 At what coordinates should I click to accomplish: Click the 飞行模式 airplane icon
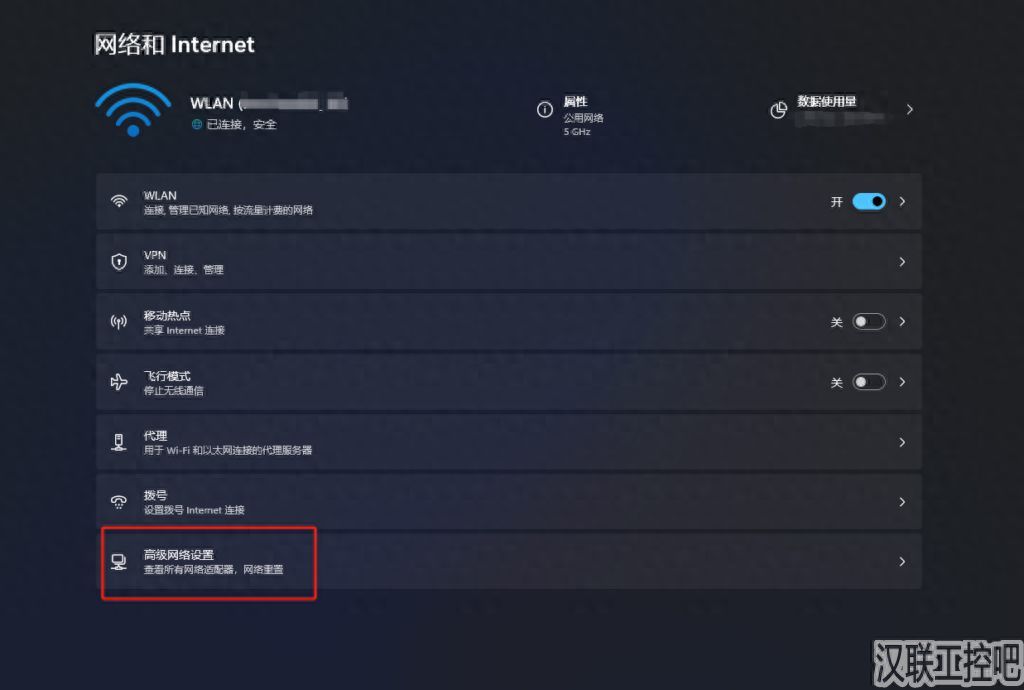[119, 381]
